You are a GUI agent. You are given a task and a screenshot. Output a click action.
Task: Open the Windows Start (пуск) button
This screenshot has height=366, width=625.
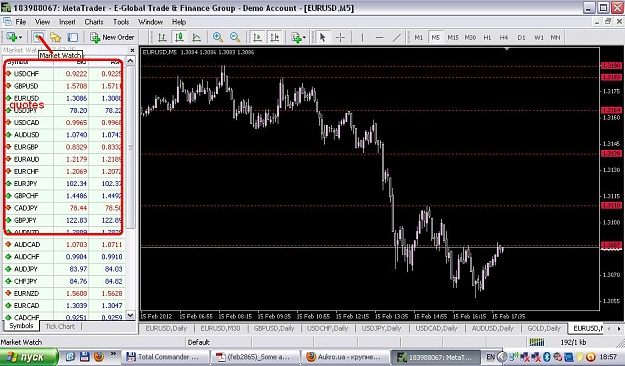coord(29,357)
